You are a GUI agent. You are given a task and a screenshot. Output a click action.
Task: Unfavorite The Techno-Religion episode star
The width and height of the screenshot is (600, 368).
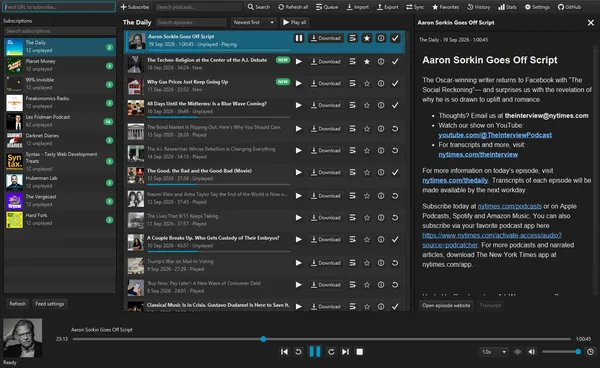coord(367,62)
